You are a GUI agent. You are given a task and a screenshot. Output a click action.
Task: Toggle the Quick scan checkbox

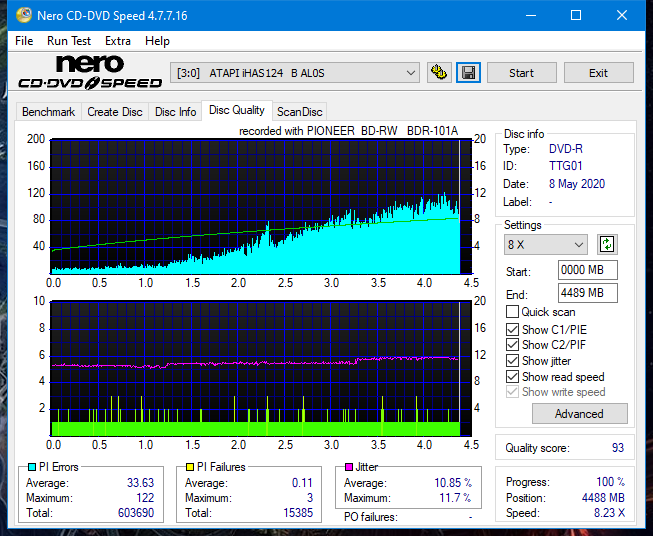pos(512,312)
